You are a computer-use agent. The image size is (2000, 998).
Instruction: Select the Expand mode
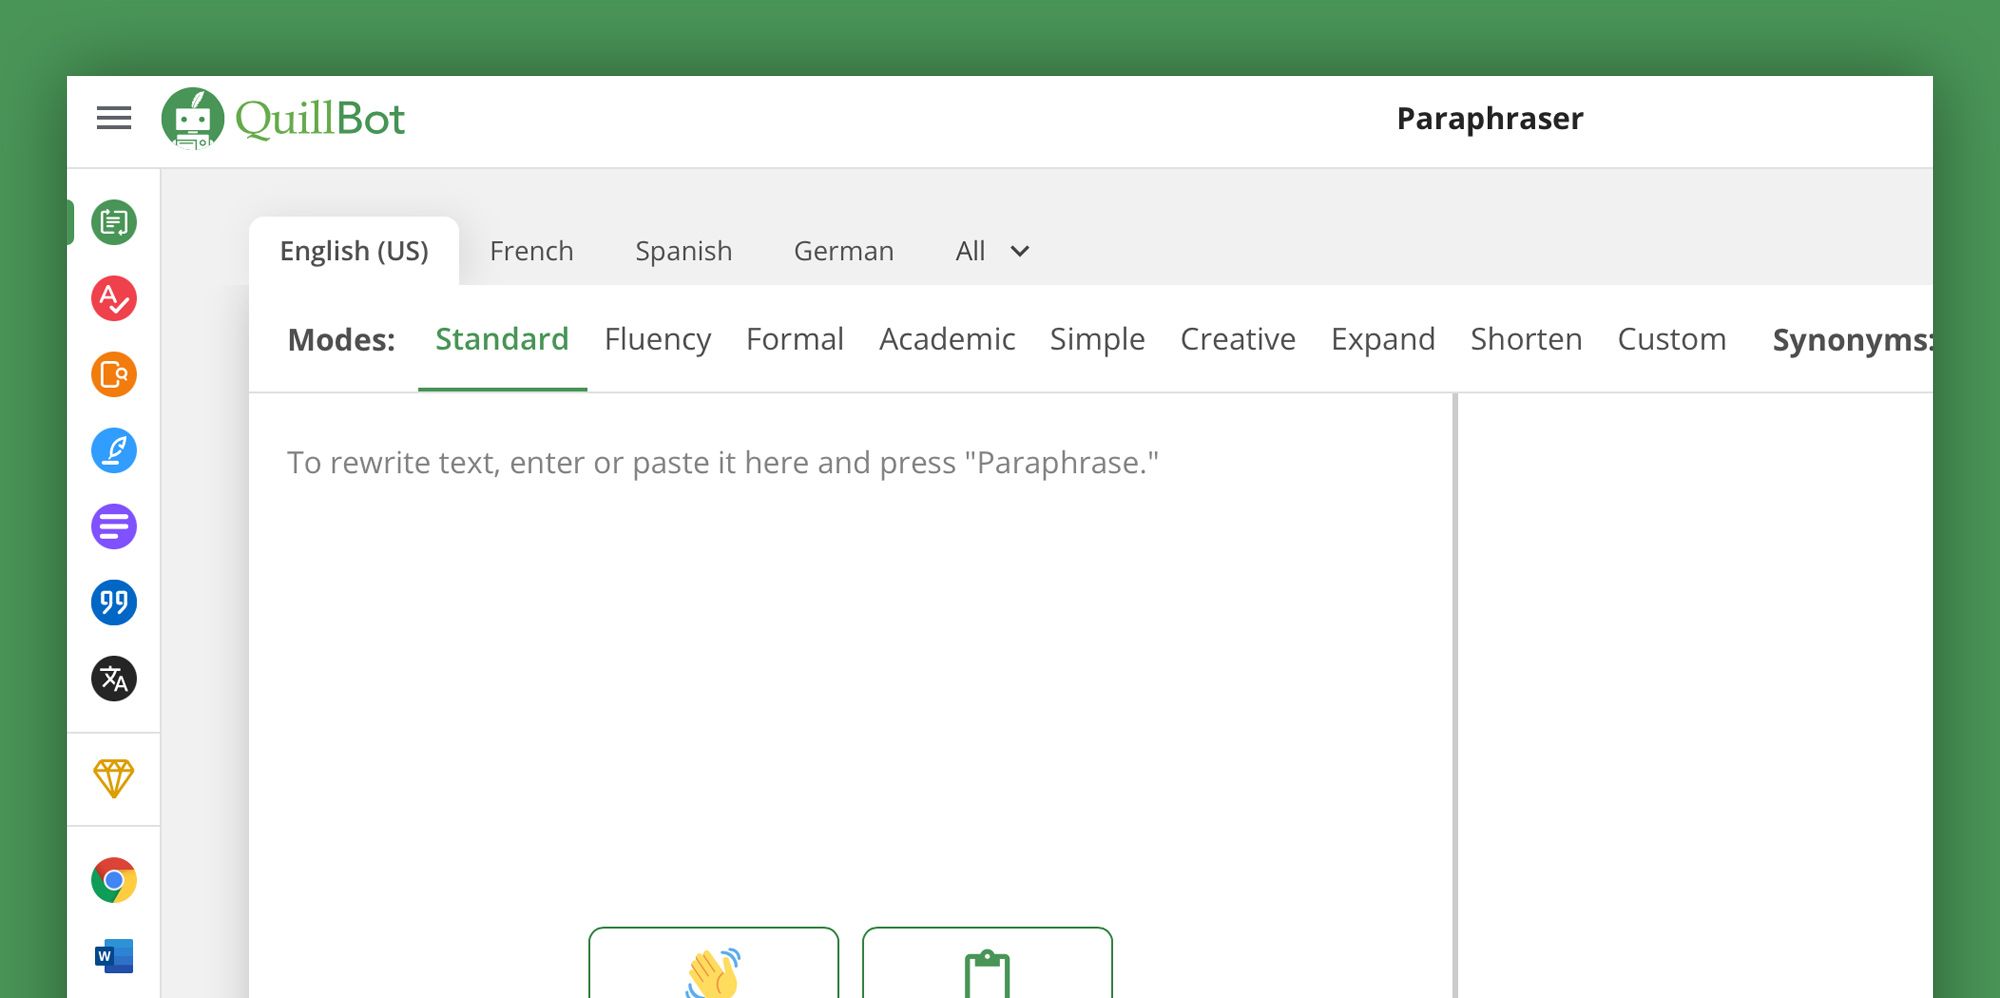(x=1383, y=339)
